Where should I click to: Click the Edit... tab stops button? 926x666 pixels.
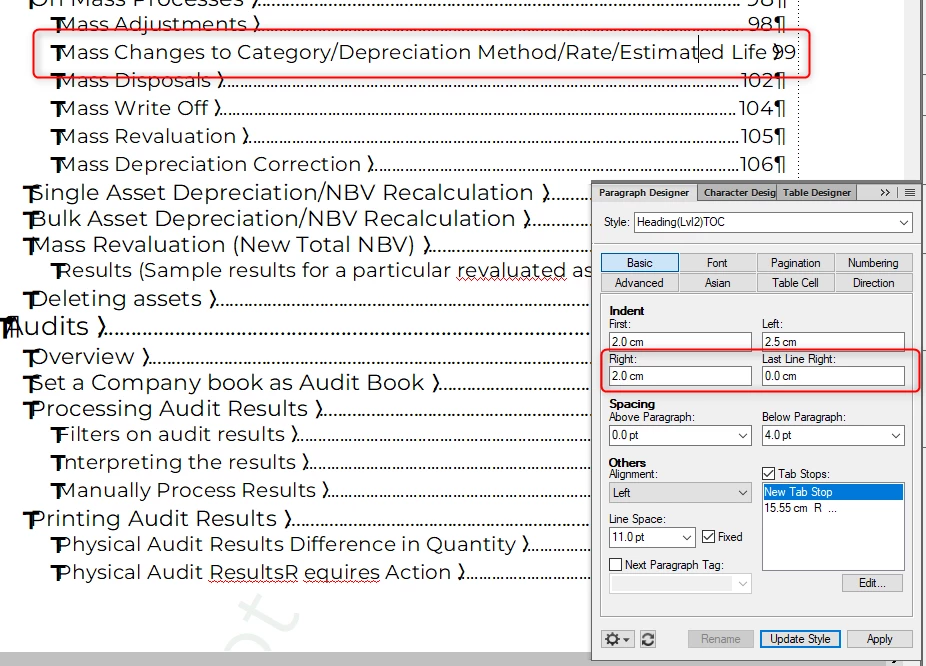(872, 583)
